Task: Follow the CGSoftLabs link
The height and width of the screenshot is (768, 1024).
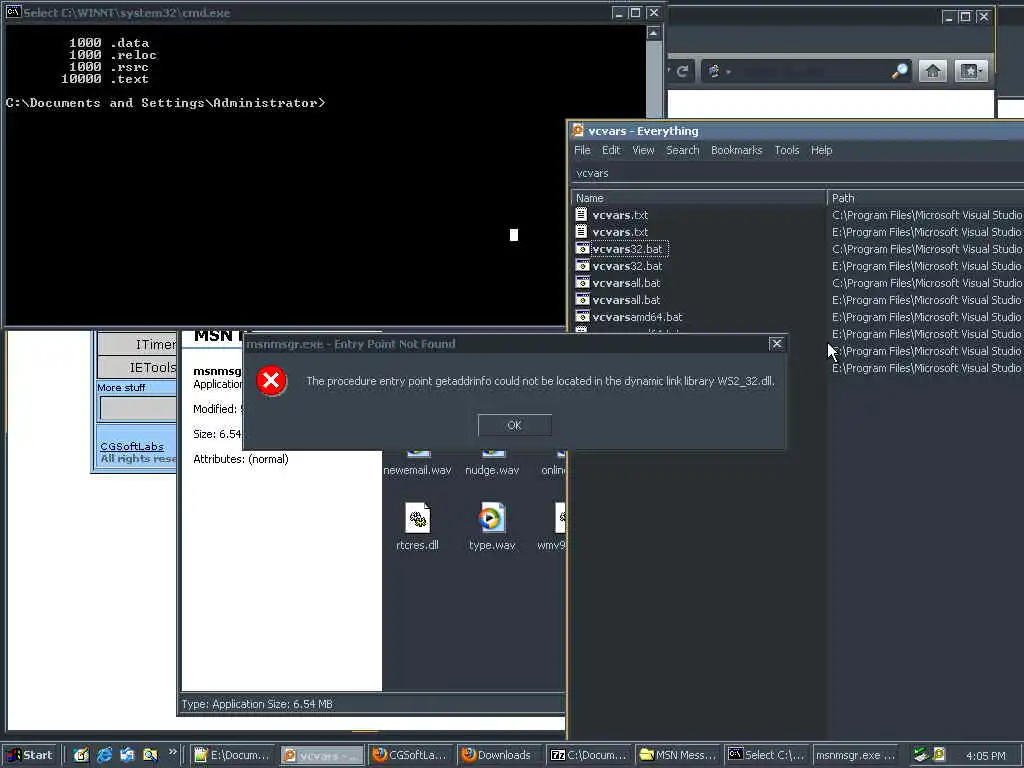Action: pyautogui.click(x=132, y=447)
